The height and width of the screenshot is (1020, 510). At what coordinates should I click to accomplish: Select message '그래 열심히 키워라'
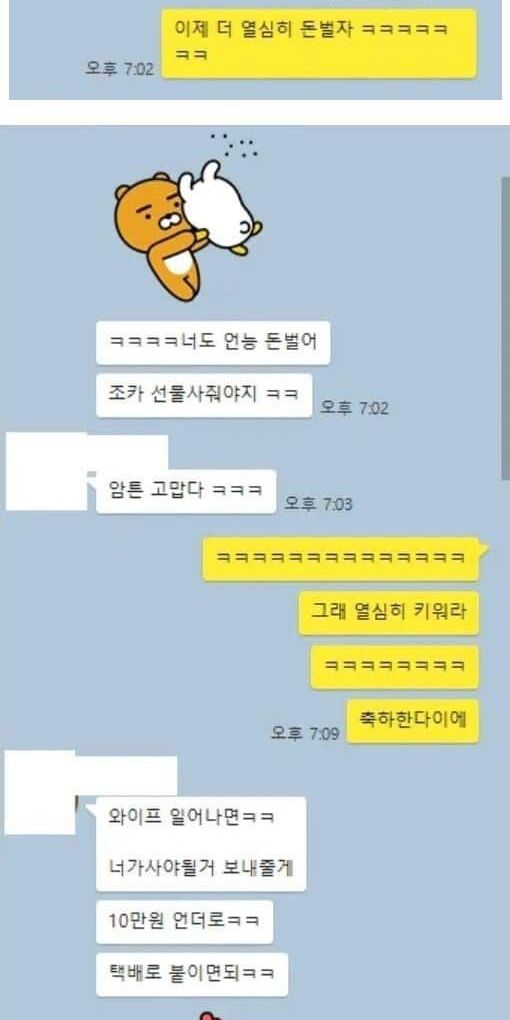click(388, 613)
